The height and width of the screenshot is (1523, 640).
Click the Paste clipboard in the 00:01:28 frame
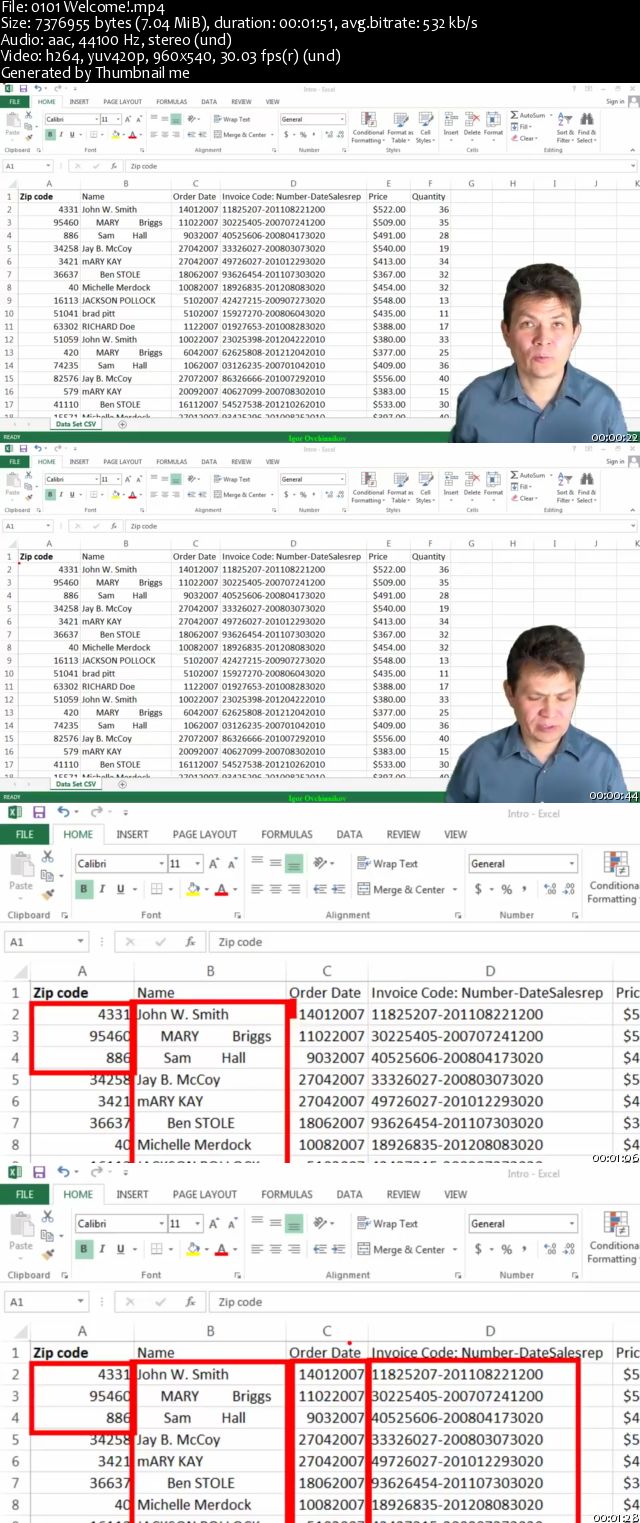[x=21, y=1229]
